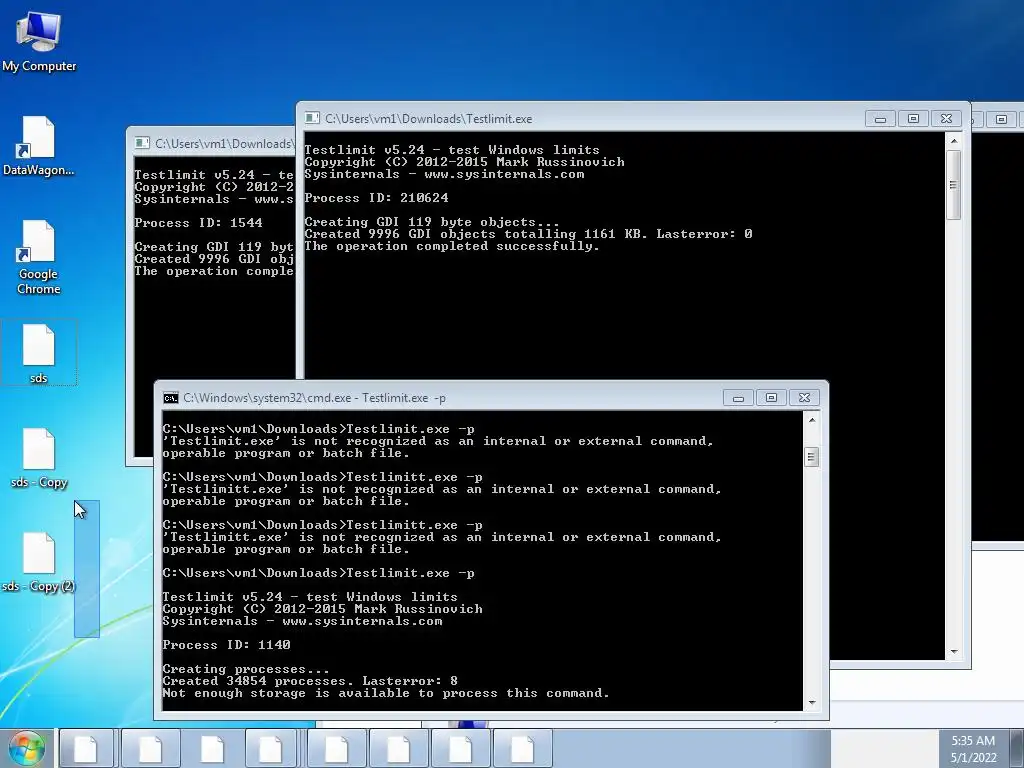Click 'Creating processes...' line in cmd window

(246, 669)
